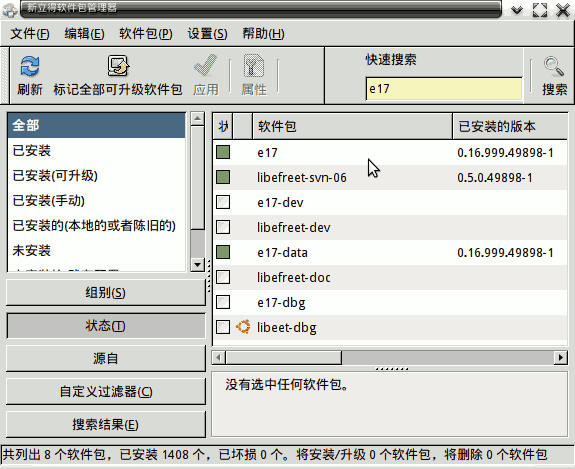Click the fullscreen maximize icon in title bar
The image size is (575, 469).
pyautogui.click(x=540, y=10)
